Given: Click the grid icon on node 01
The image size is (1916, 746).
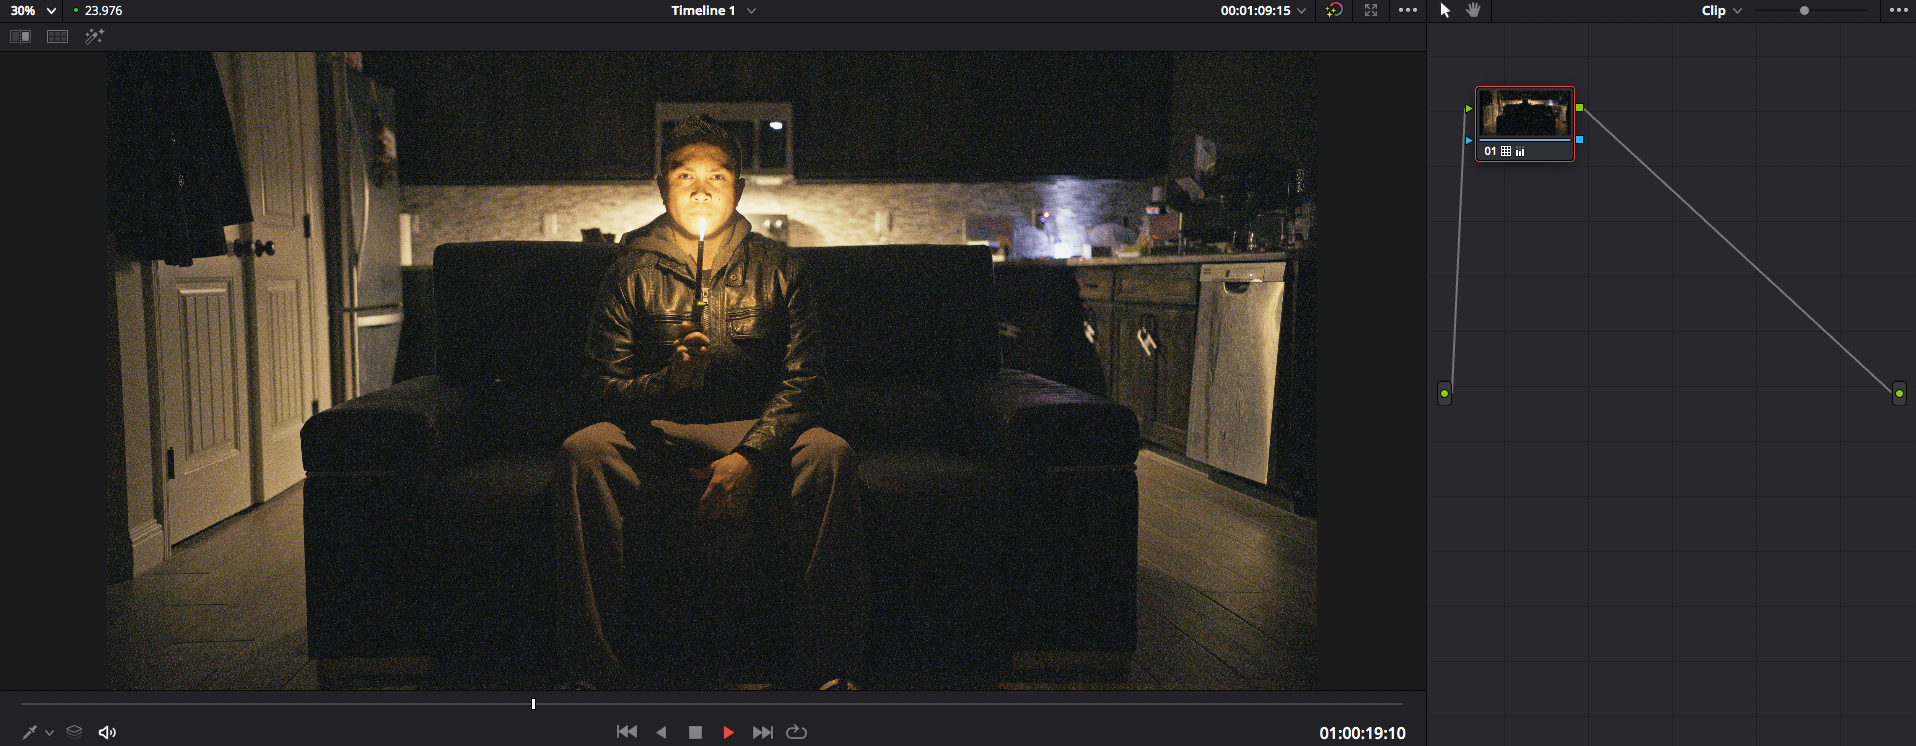Looking at the screenshot, I should pyautogui.click(x=1506, y=151).
